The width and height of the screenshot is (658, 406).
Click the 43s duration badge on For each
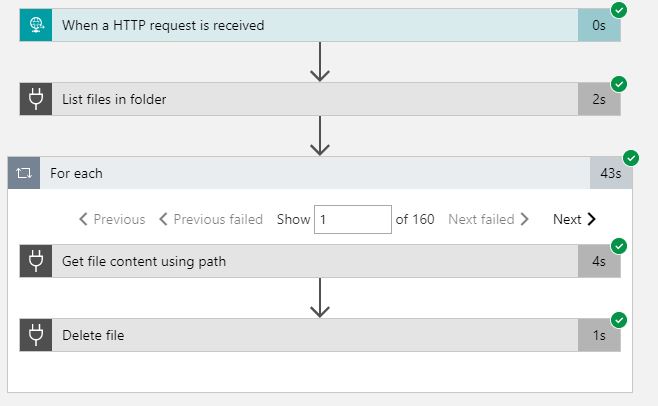tap(611, 173)
